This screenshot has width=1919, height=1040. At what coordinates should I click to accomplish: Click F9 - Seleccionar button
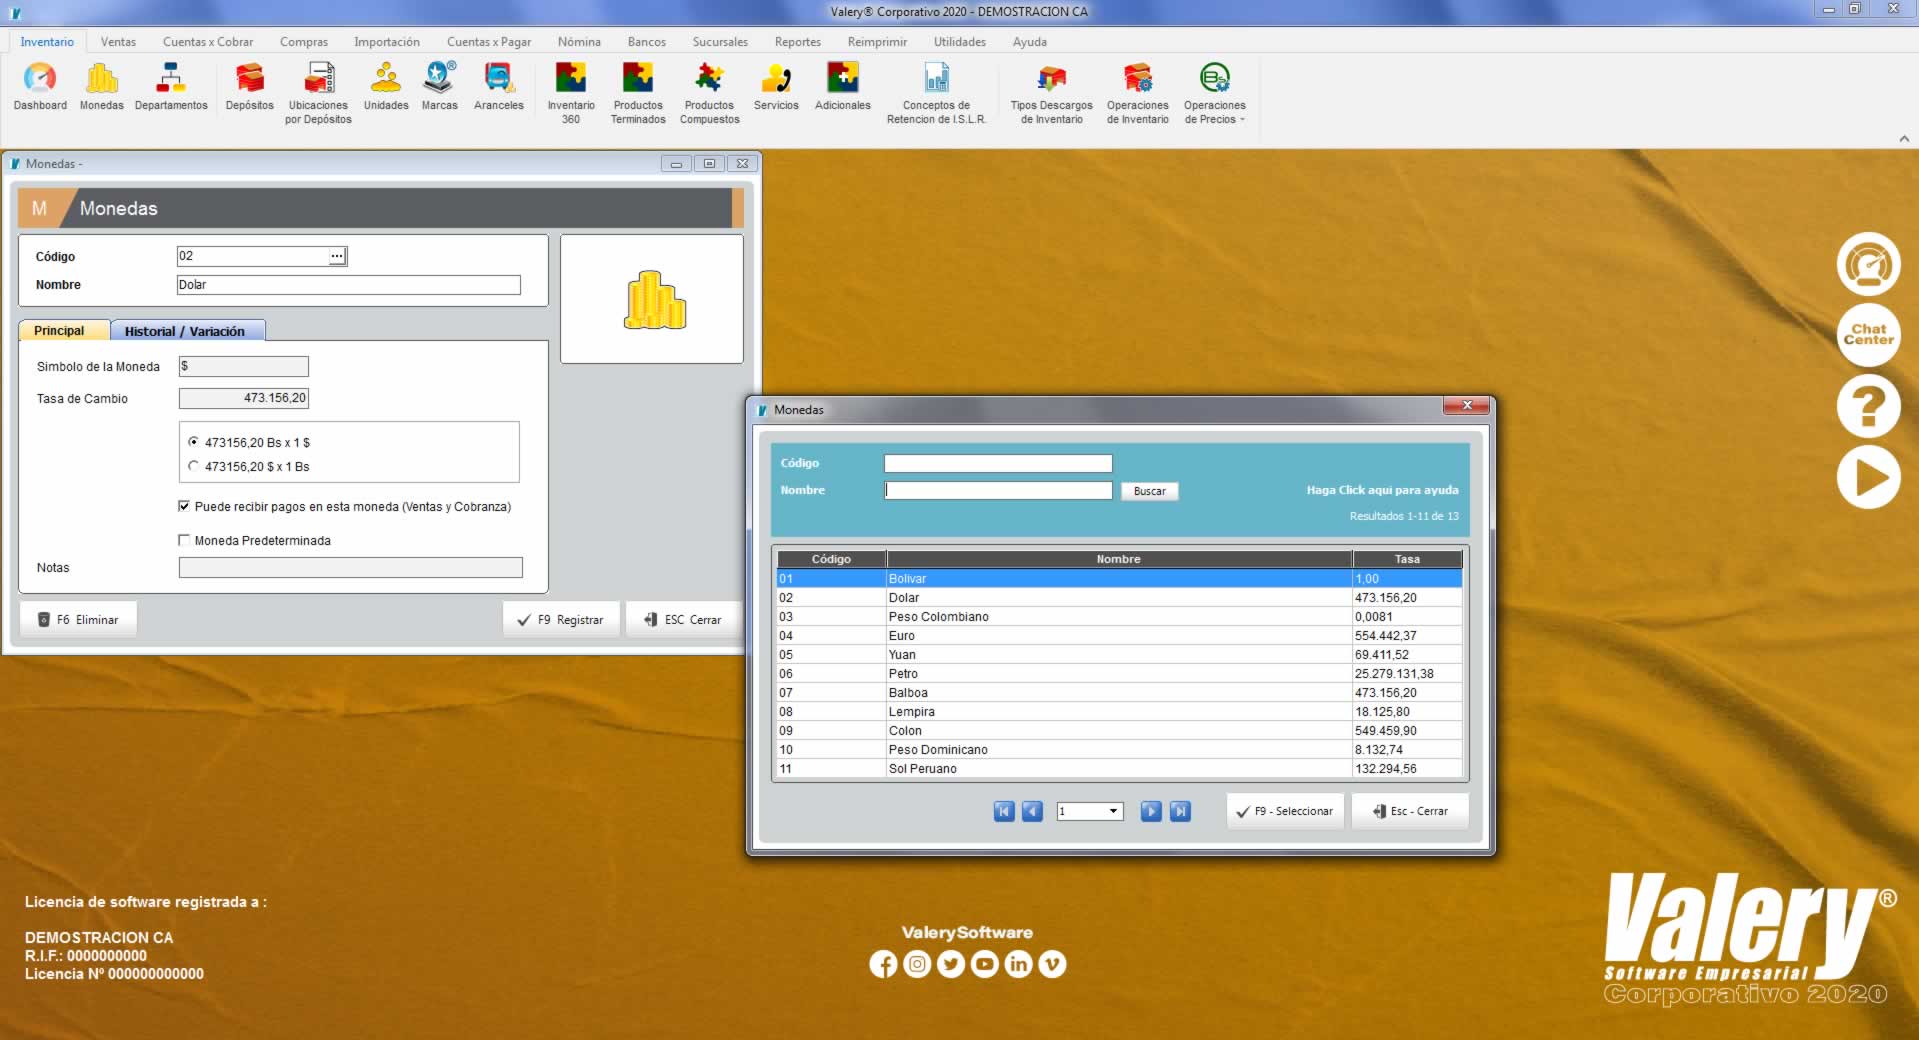(x=1285, y=811)
